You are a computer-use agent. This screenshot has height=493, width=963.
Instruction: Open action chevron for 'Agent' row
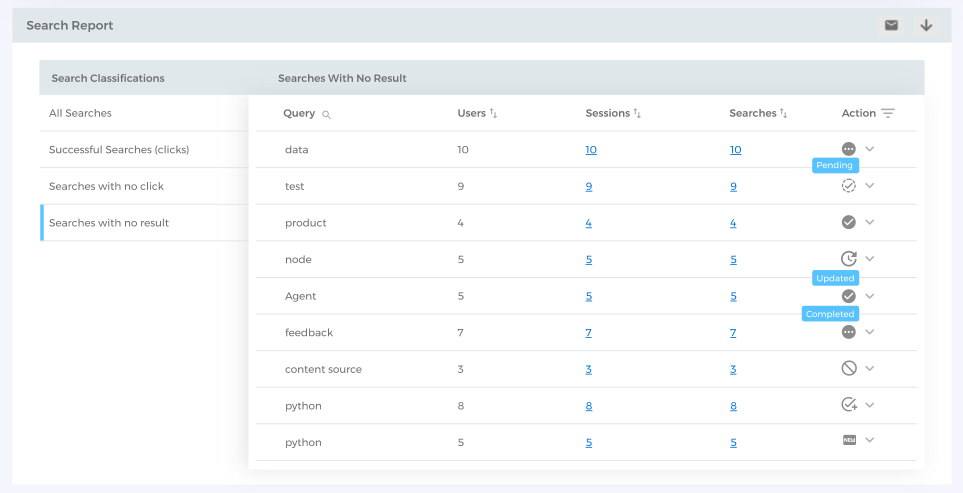[870, 296]
